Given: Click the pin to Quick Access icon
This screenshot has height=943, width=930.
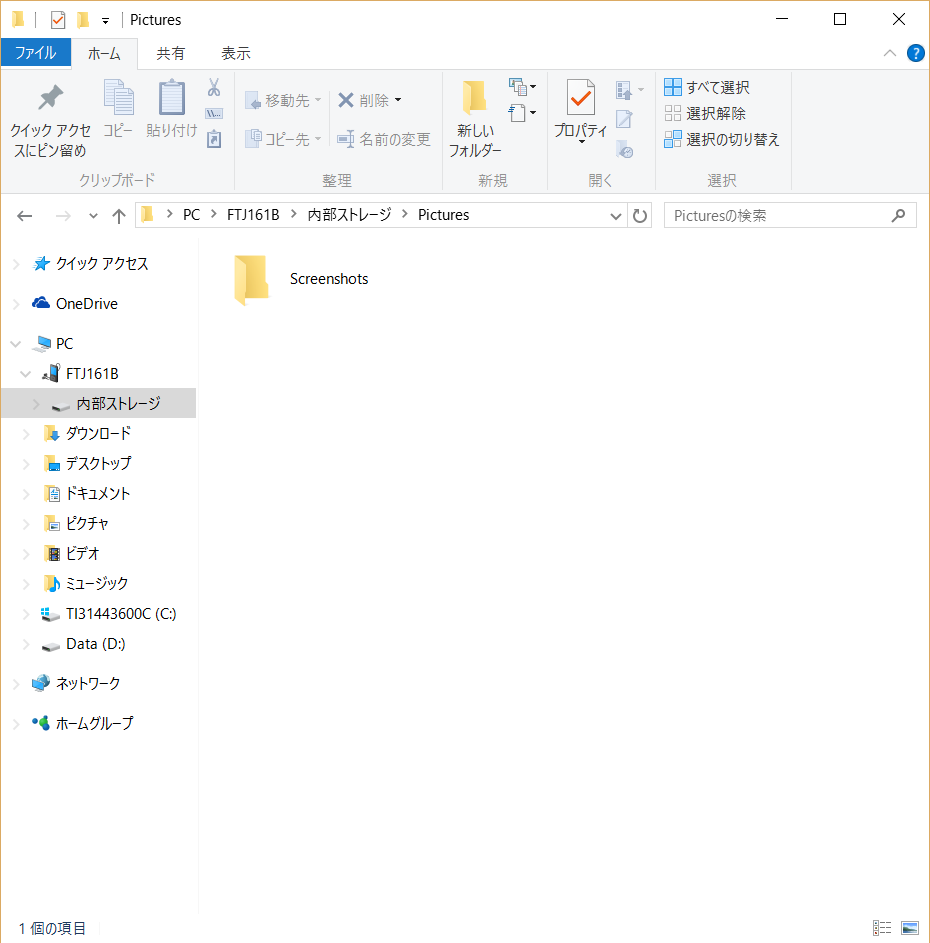Looking at the screenshot, I should [x=49, y=99].
